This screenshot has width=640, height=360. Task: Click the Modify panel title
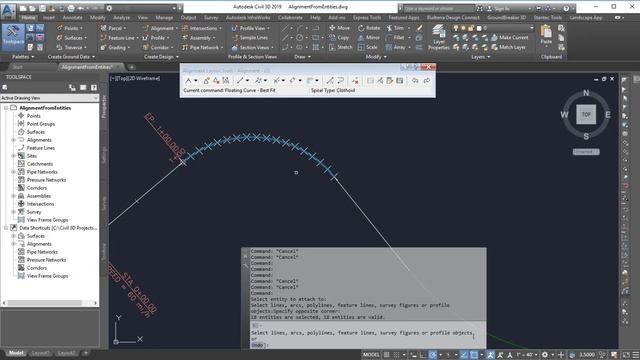[376, 57]
